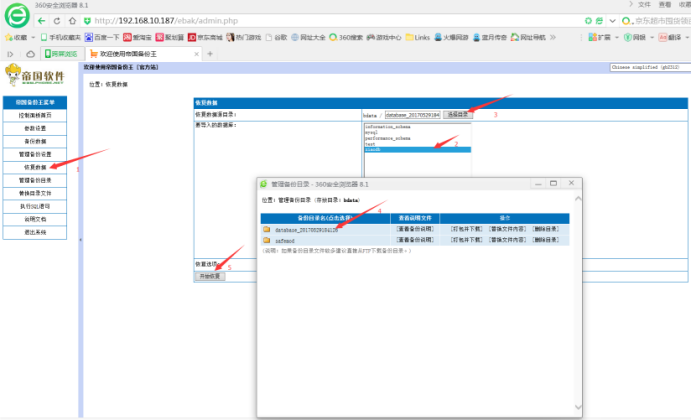Toggle the sidebar panel icon in tab bar
Screen dimensions: 692x420
tap(10, 54)
